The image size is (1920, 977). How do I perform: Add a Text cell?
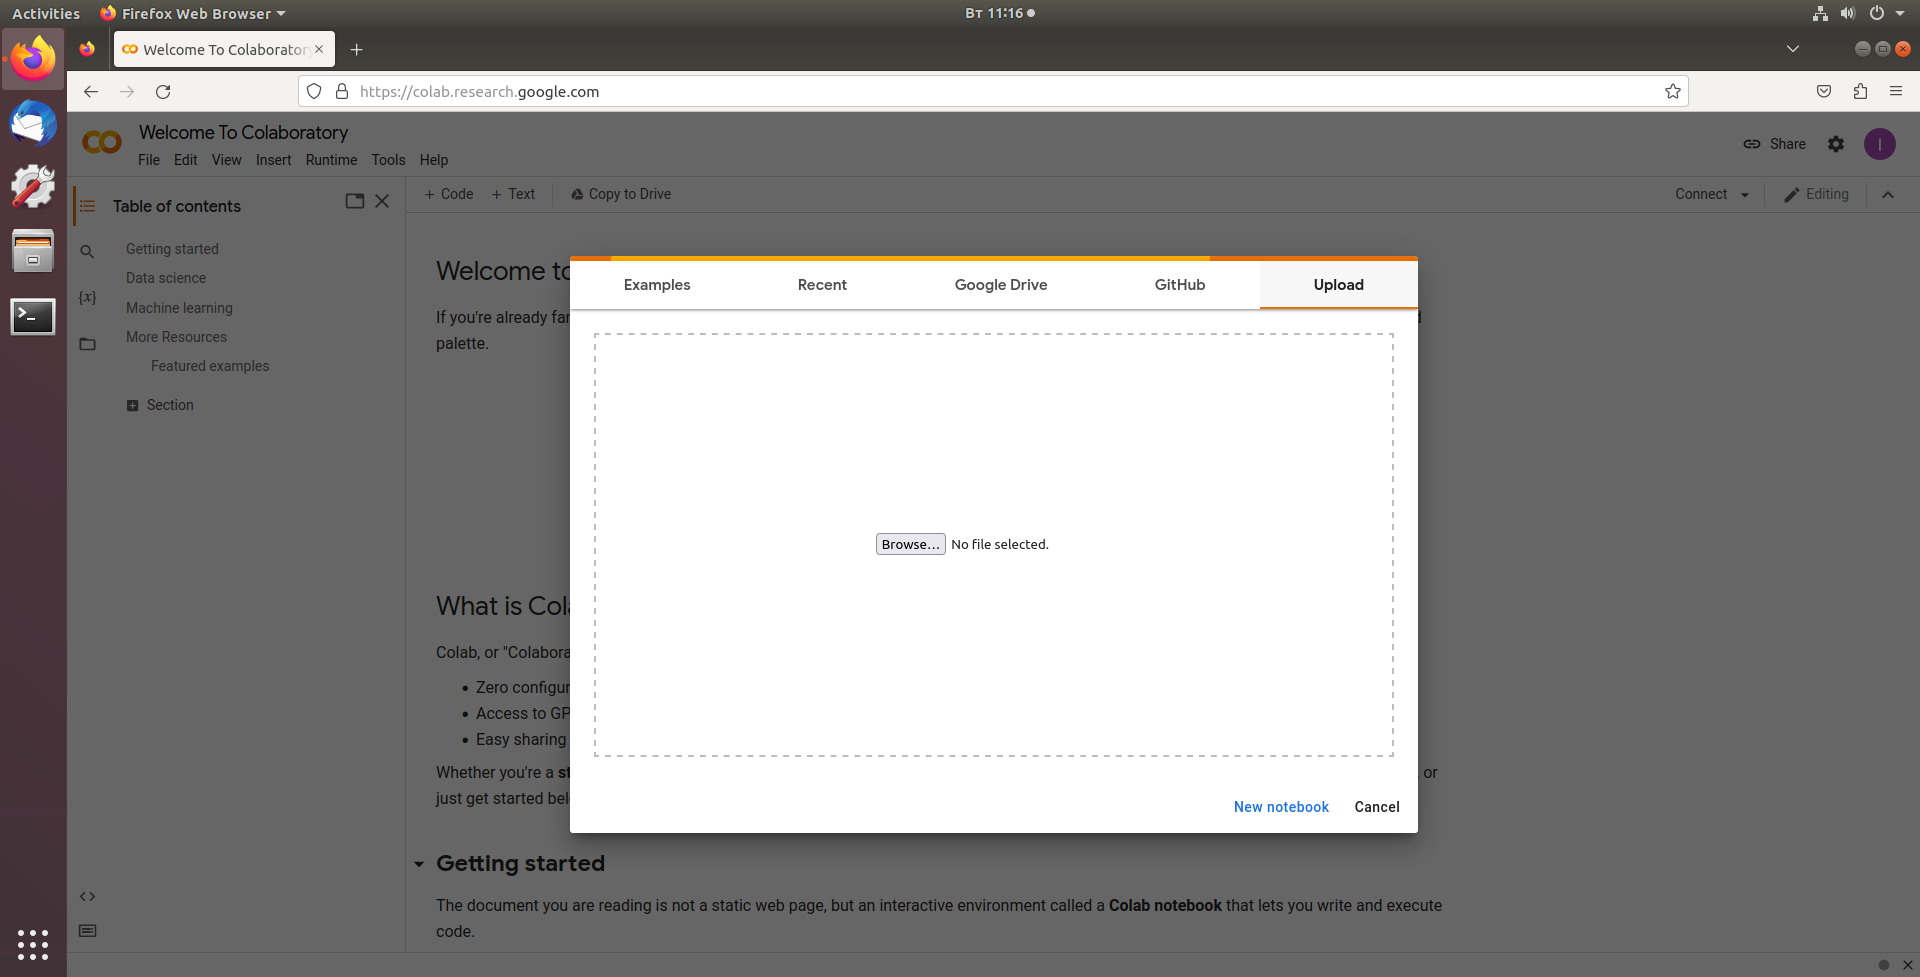point(513,194)
